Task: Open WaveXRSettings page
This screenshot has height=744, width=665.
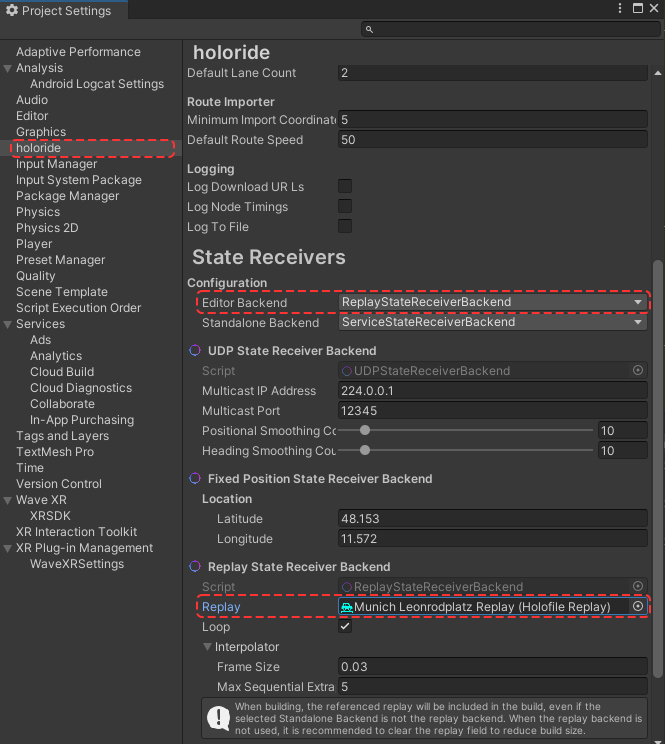Action: pyautogui.click(x=77, y=564)
